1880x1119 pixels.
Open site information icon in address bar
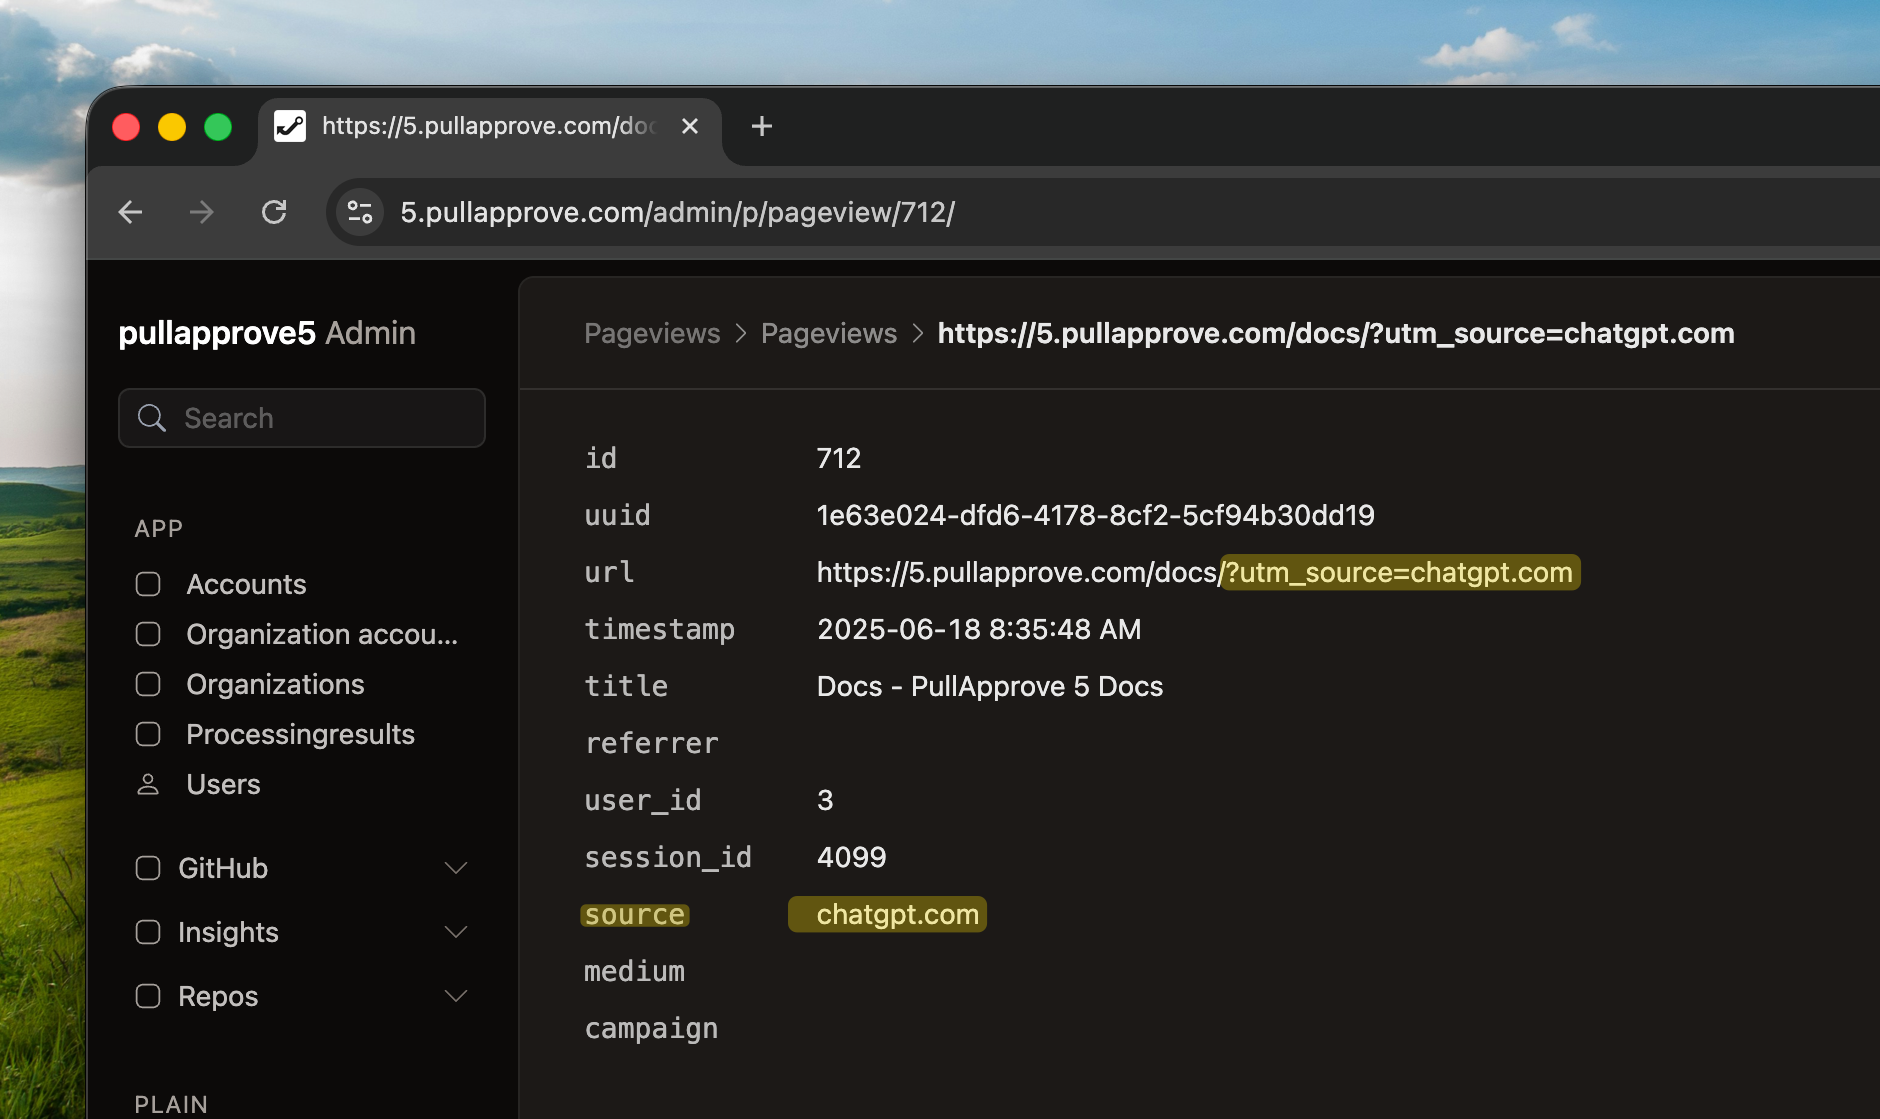(x=360, y=212)
